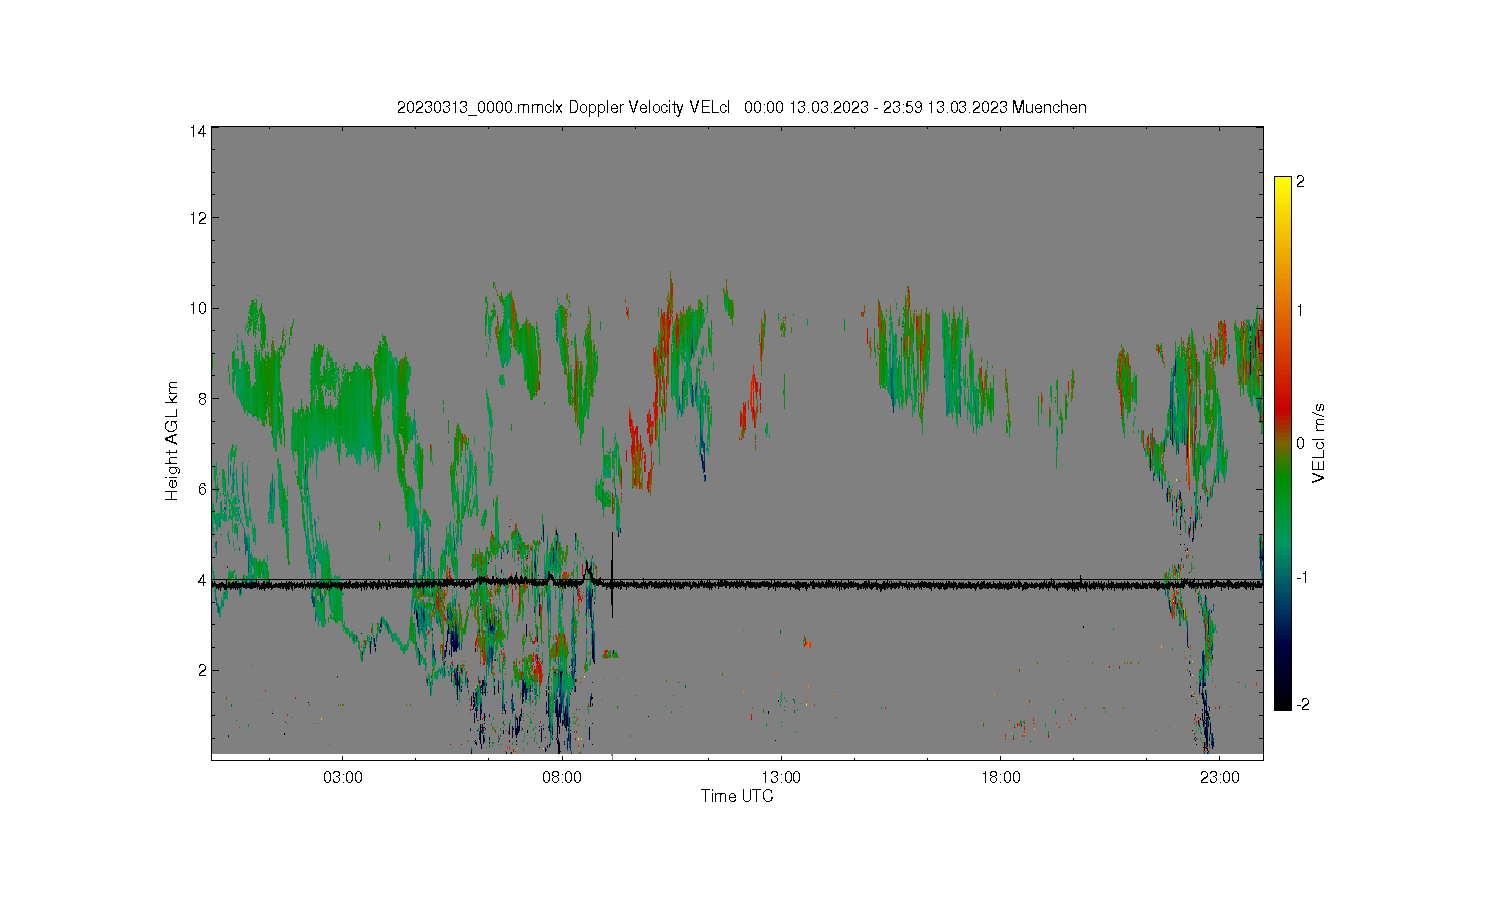Click the '03:00' time tick label
Viewport: 1500px width, 900px height.
[x=343, y=777]
